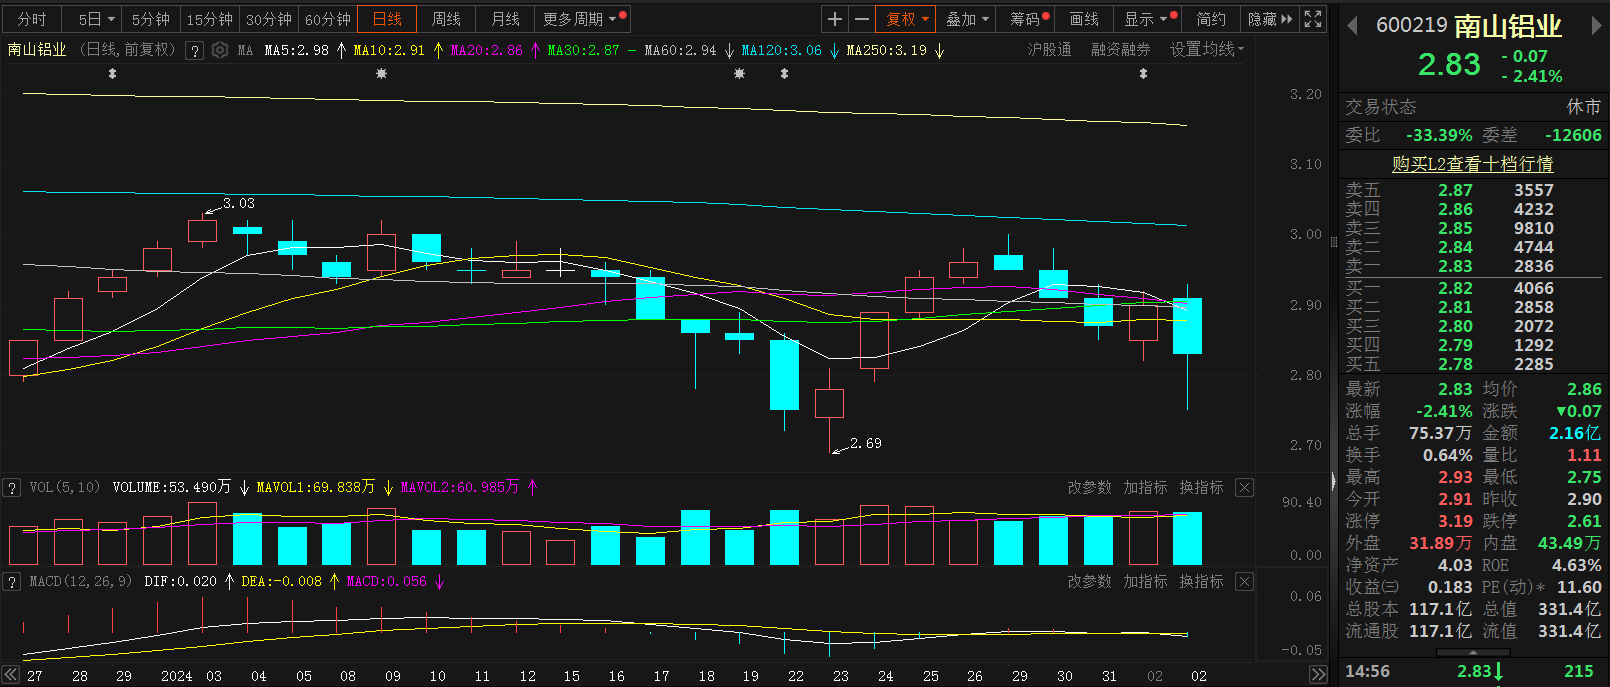
Task: Enter fullscreen chart view
Action: click(1313, 19)
